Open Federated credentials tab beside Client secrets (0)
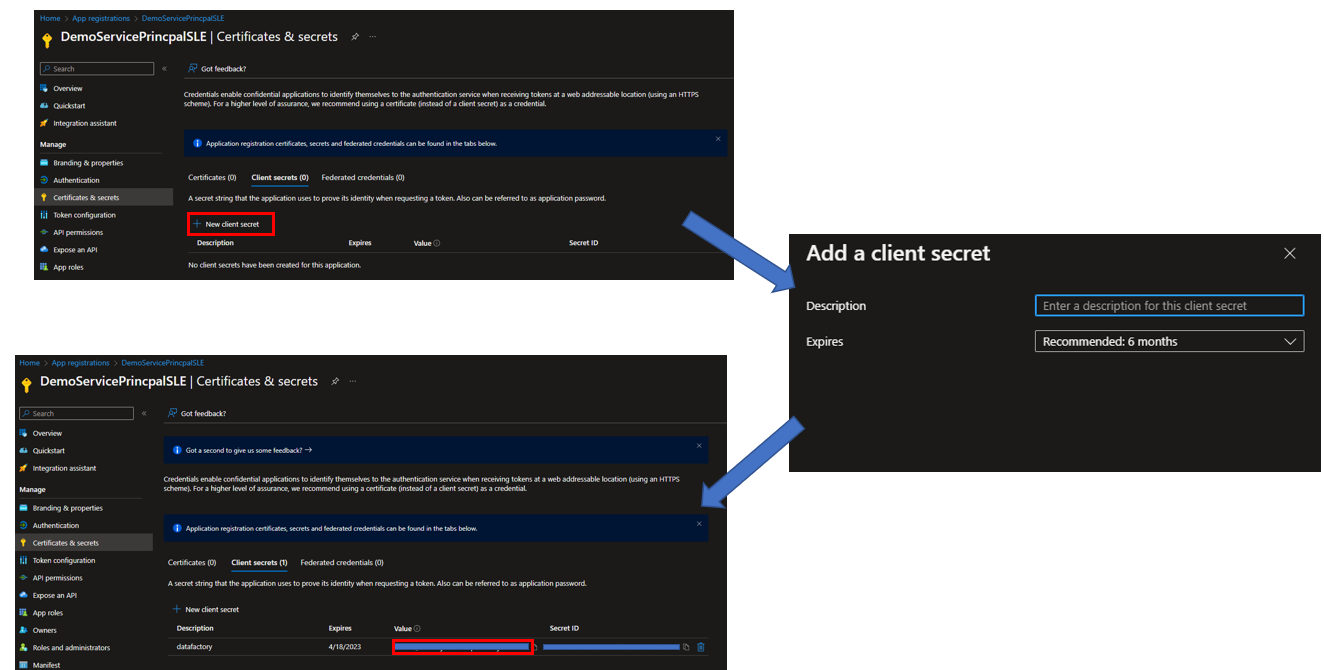Screen dimensions: 1324x670 click(363, 178)
